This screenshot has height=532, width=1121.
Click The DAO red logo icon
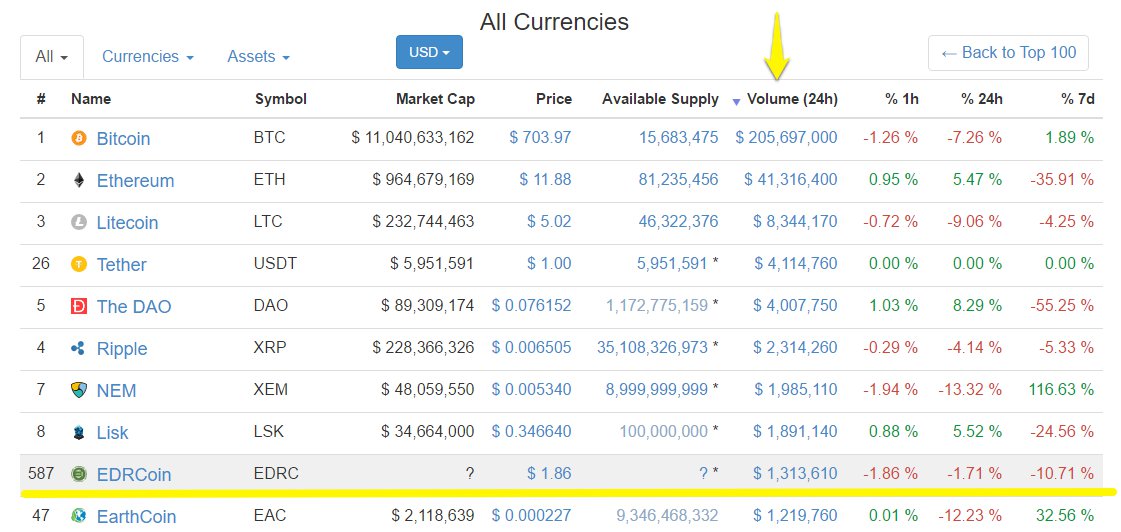click(79, 307)
